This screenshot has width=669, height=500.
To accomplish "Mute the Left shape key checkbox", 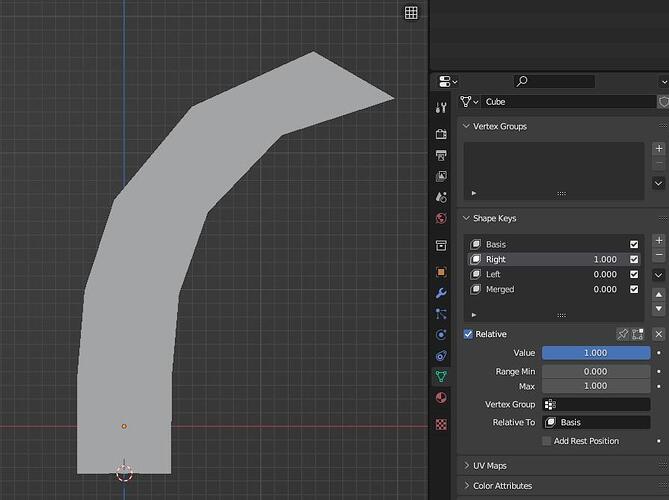I will [x=634, y=274].
